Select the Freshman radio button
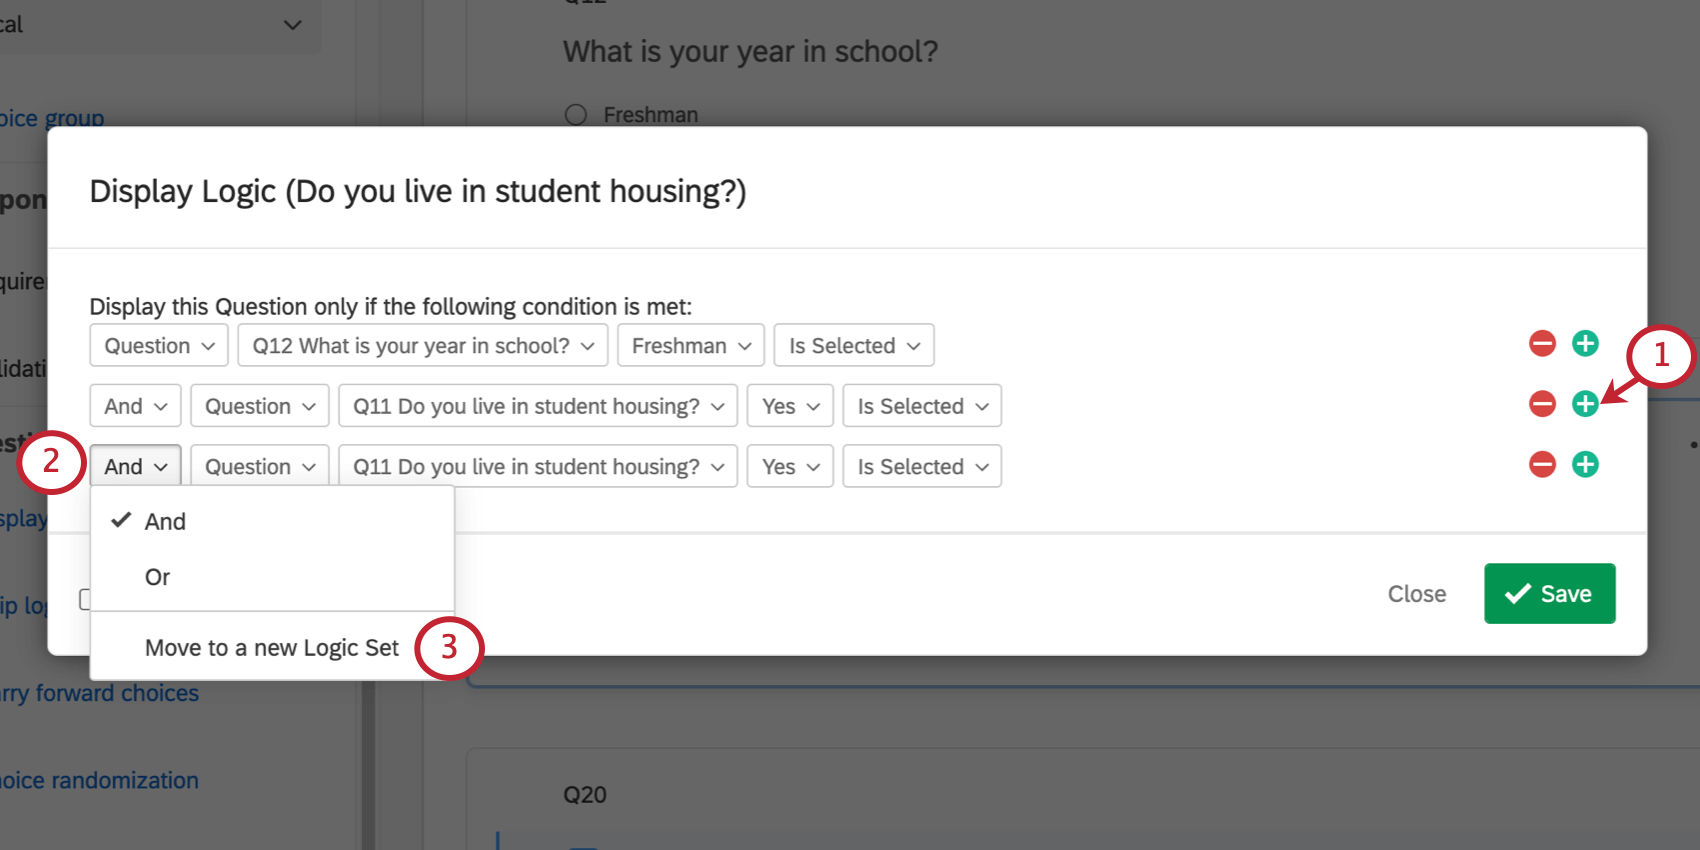The height and width of the screenshot is (850, 1700). coord(576,115)
